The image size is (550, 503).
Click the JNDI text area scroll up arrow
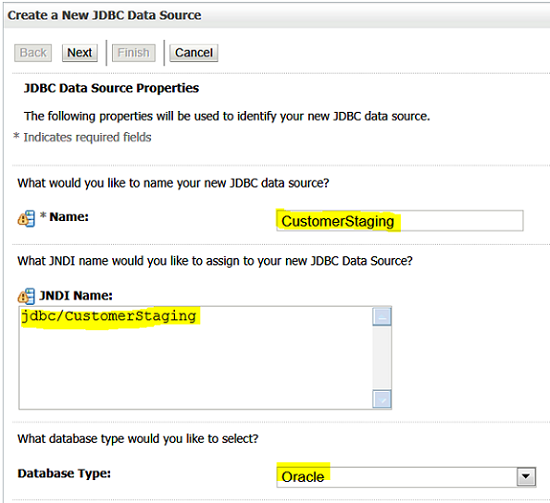(x=382, y=317)
